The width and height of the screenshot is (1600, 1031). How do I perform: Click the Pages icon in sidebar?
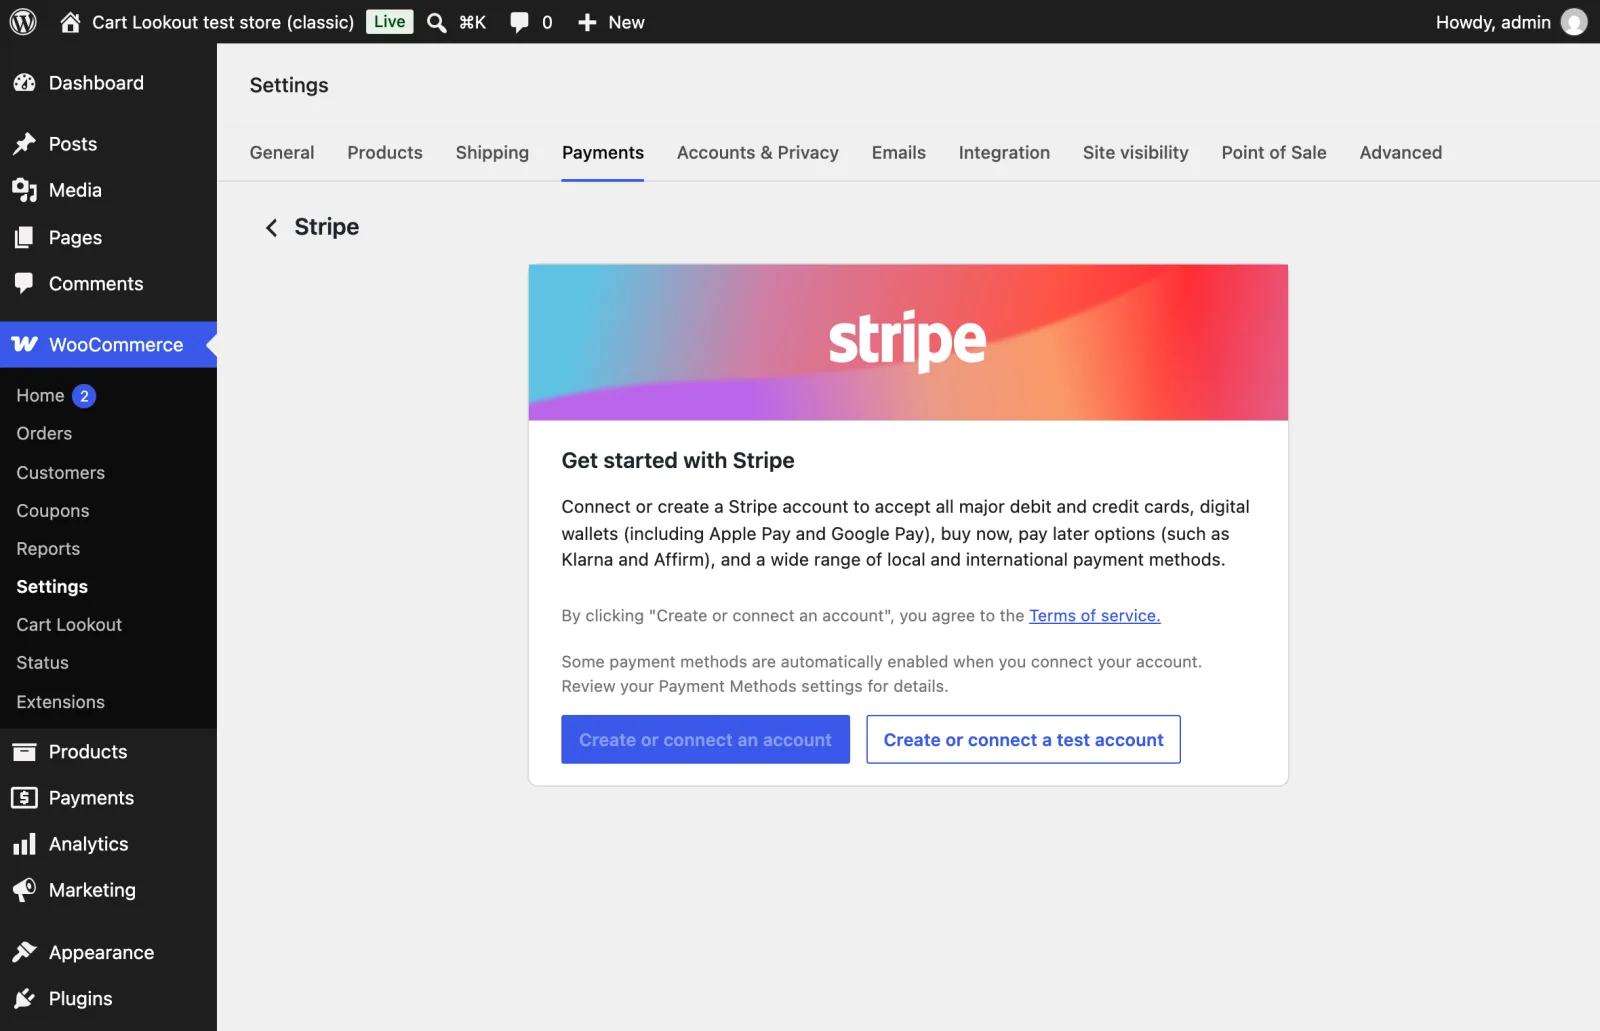pos(24,237)
